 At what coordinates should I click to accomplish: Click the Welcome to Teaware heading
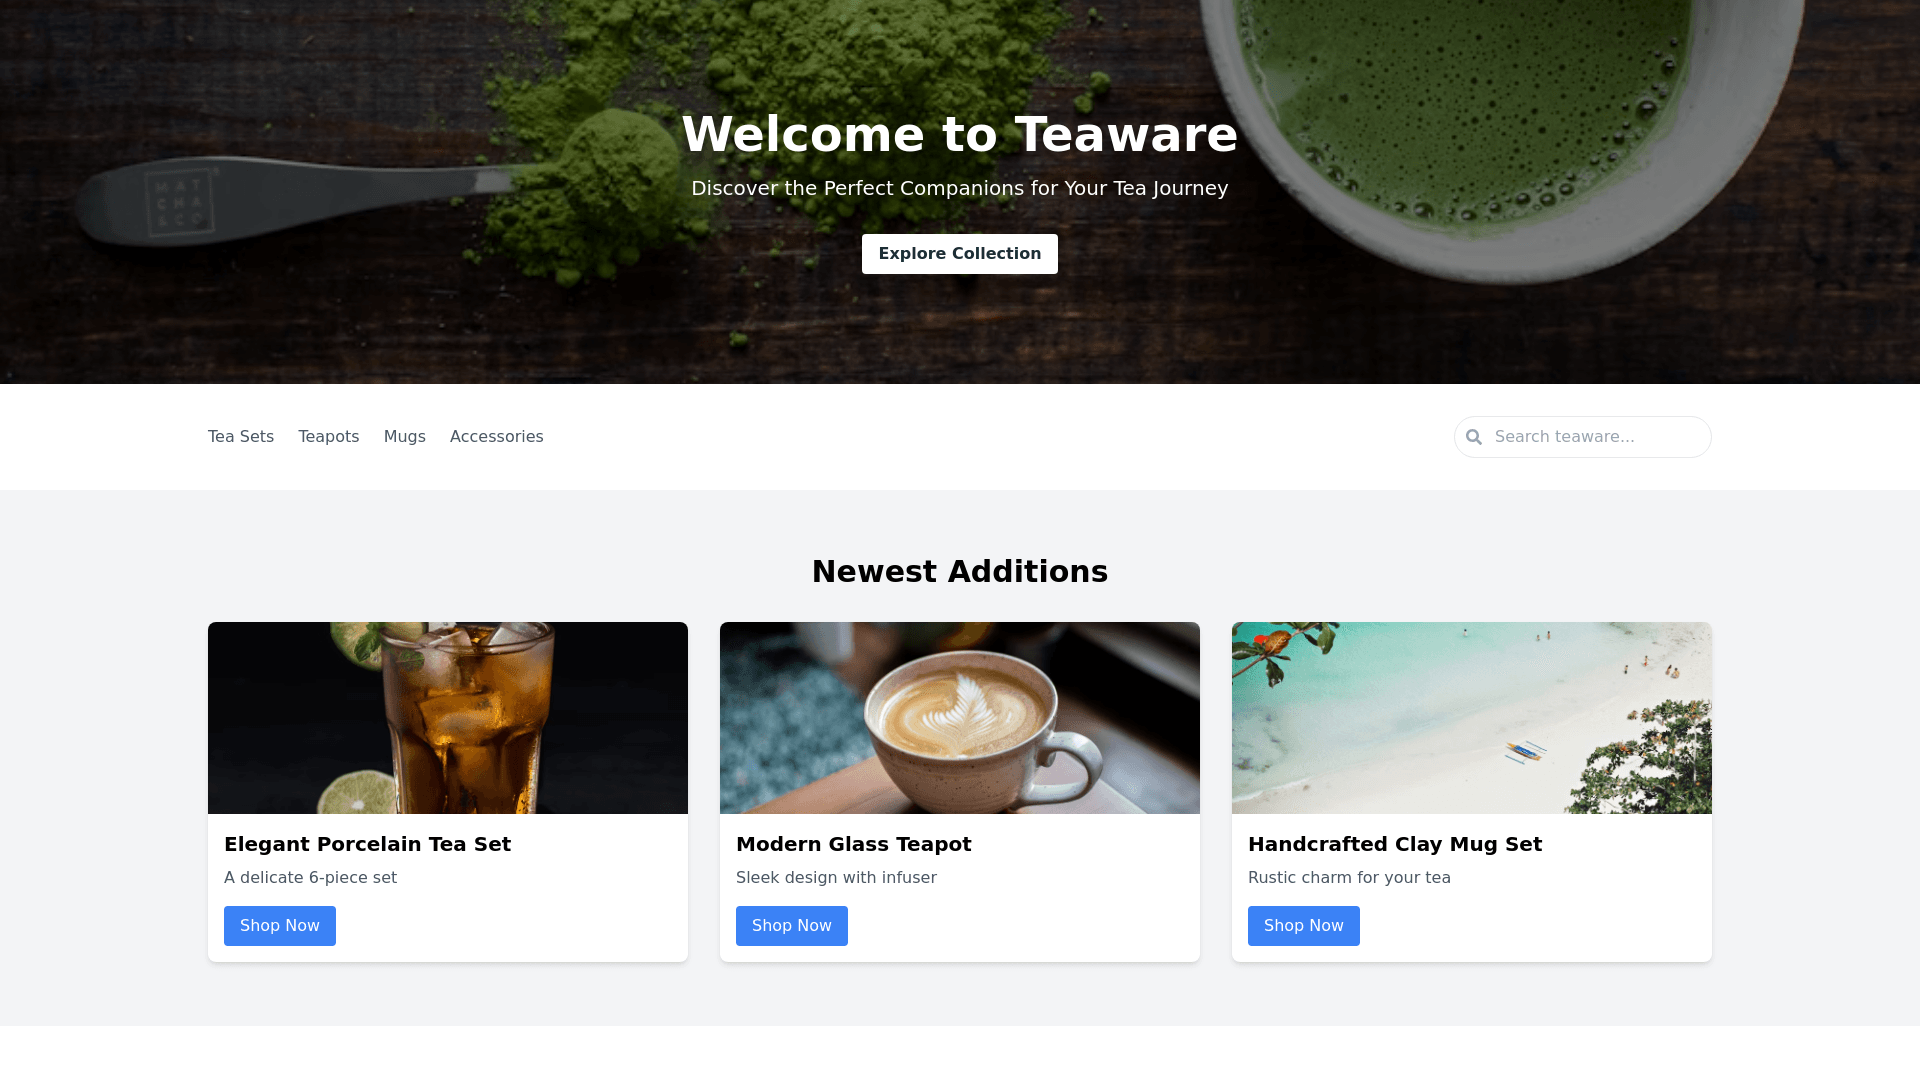point(960,134)
